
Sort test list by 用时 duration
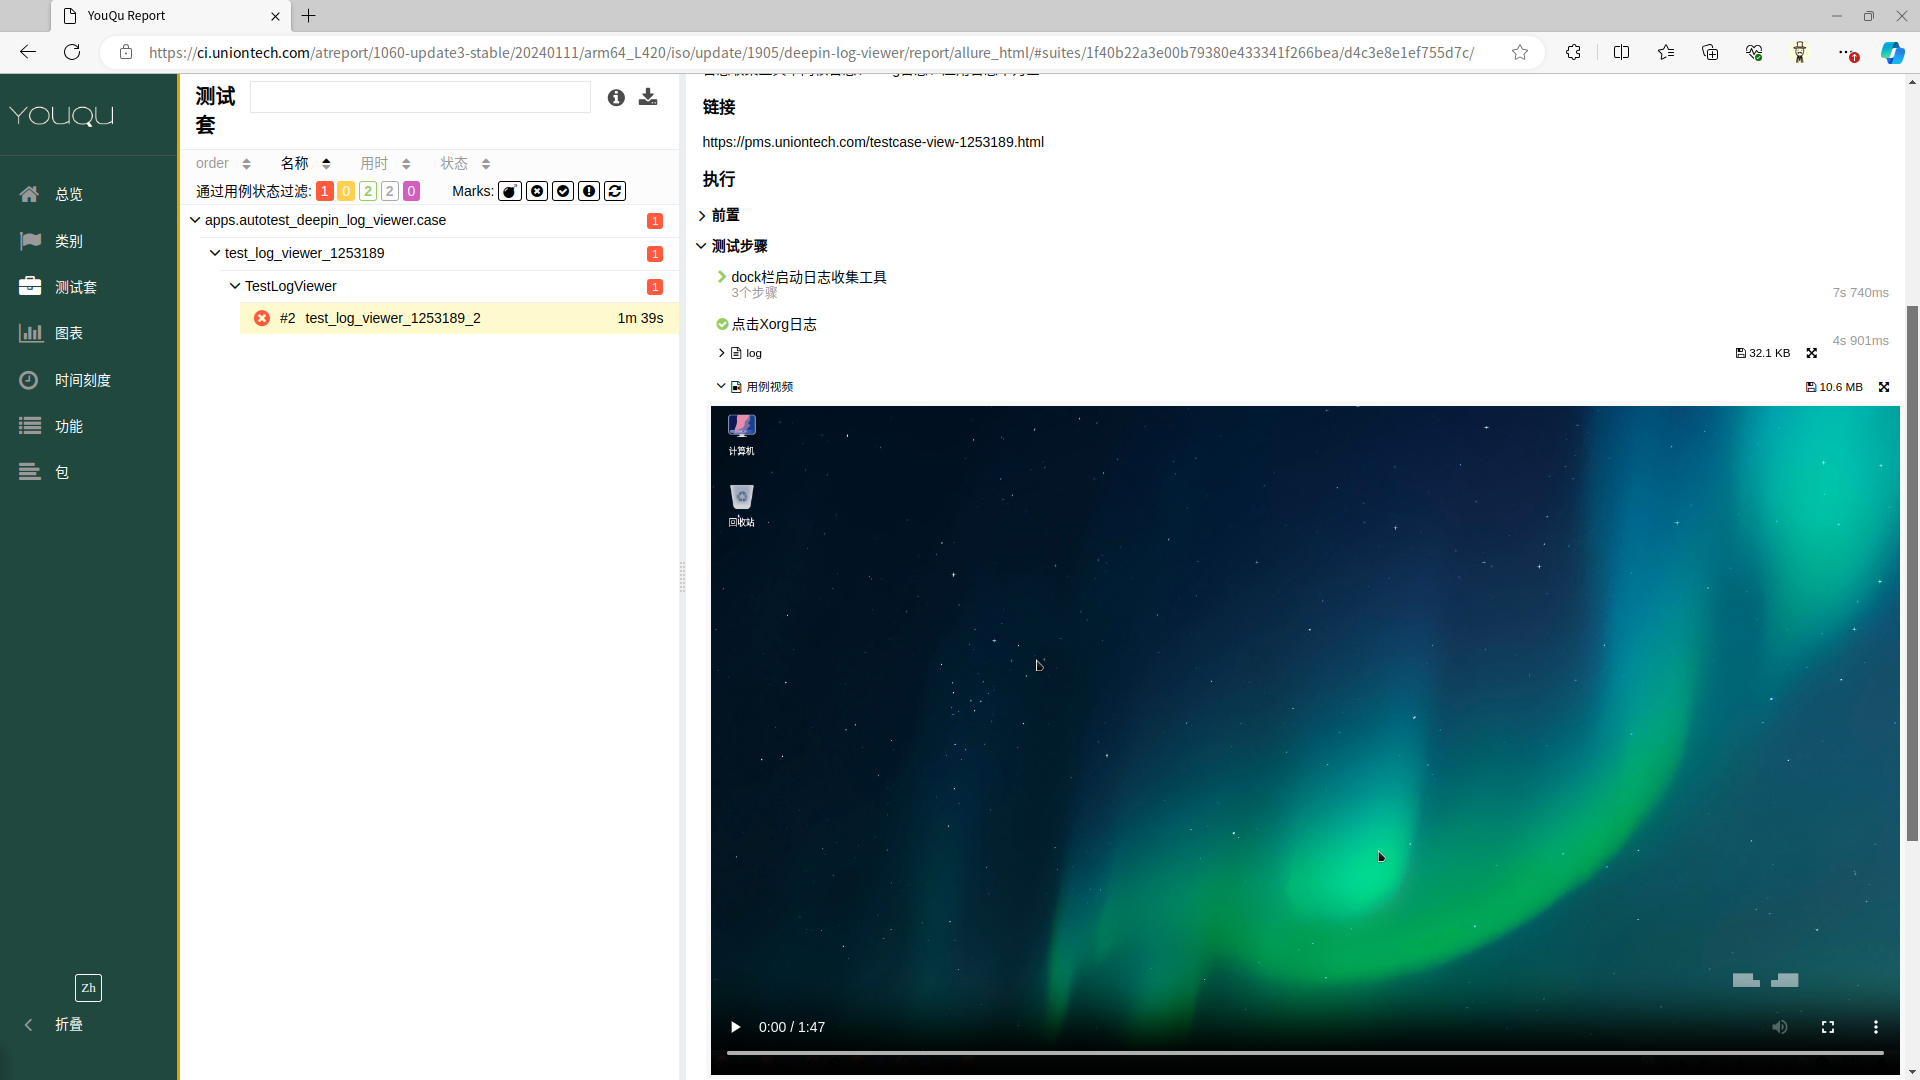[384, 163]
